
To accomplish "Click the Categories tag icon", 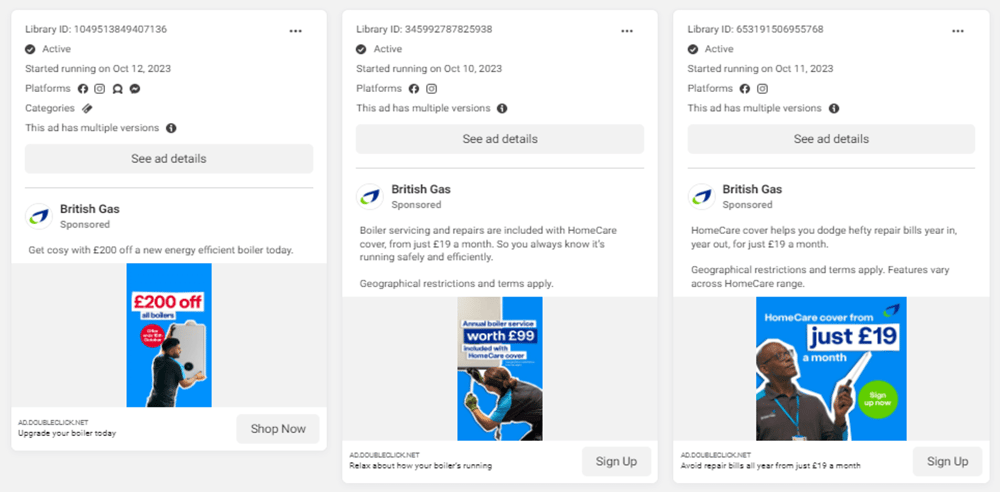I will pos(87,108).
